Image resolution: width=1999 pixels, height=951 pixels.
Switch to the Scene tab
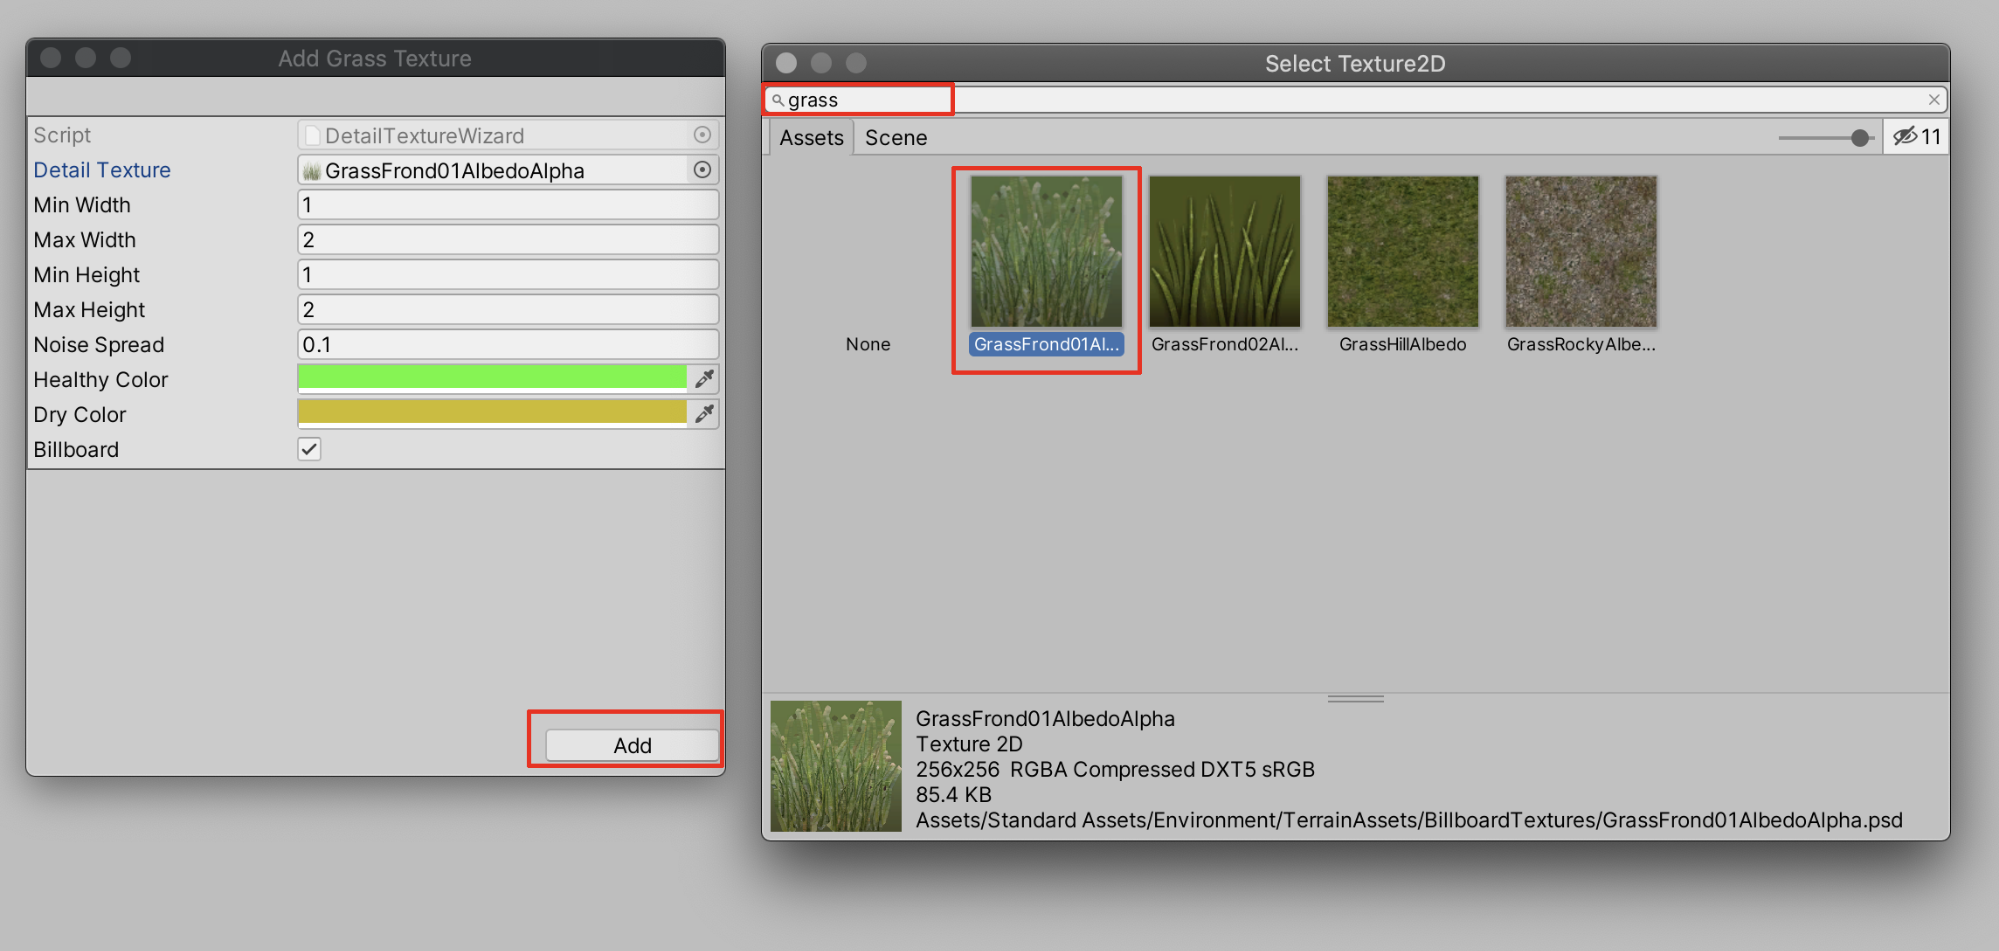[895, 138]
